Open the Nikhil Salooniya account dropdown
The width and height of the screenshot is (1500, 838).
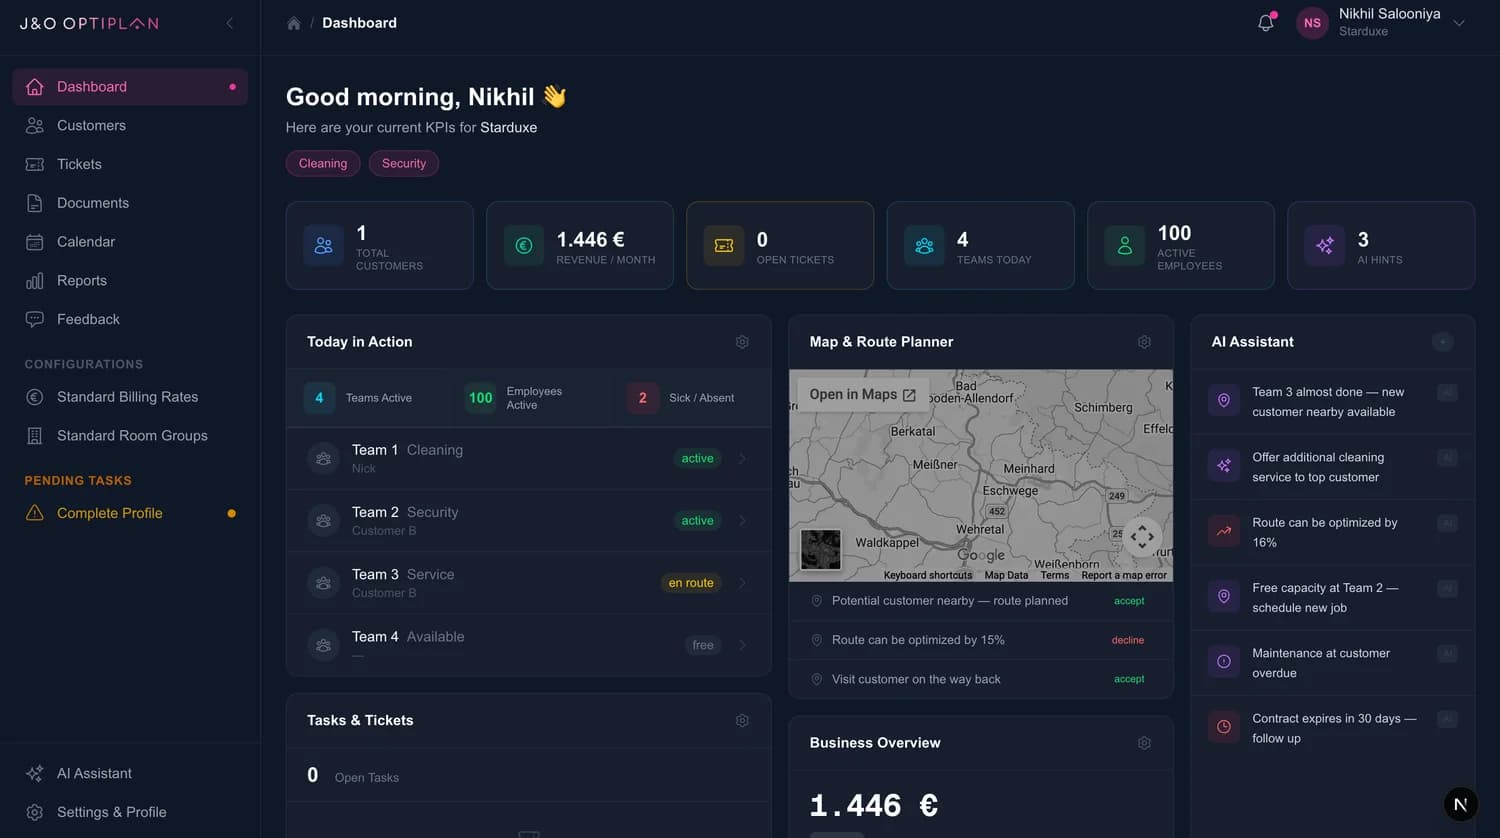tap(1381, 23)
